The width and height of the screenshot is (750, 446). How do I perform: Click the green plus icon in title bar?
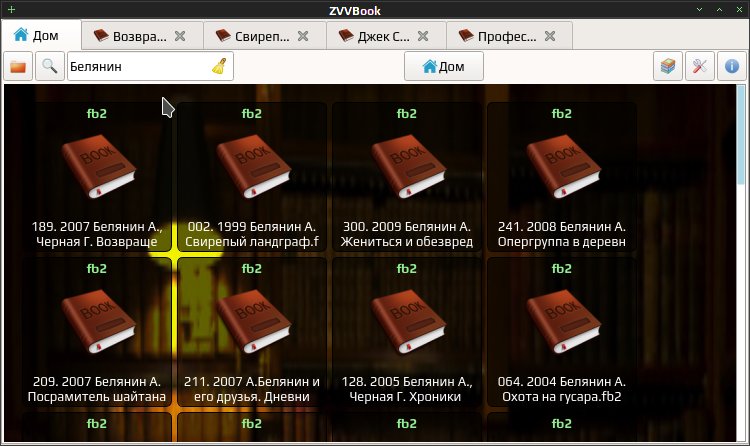[11, 10]
